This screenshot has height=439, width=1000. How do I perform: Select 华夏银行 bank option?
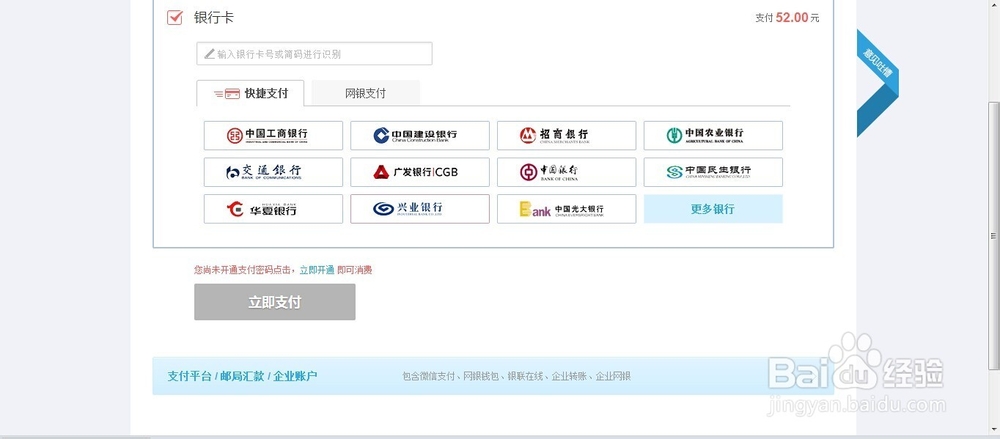[x=273, y=209]
